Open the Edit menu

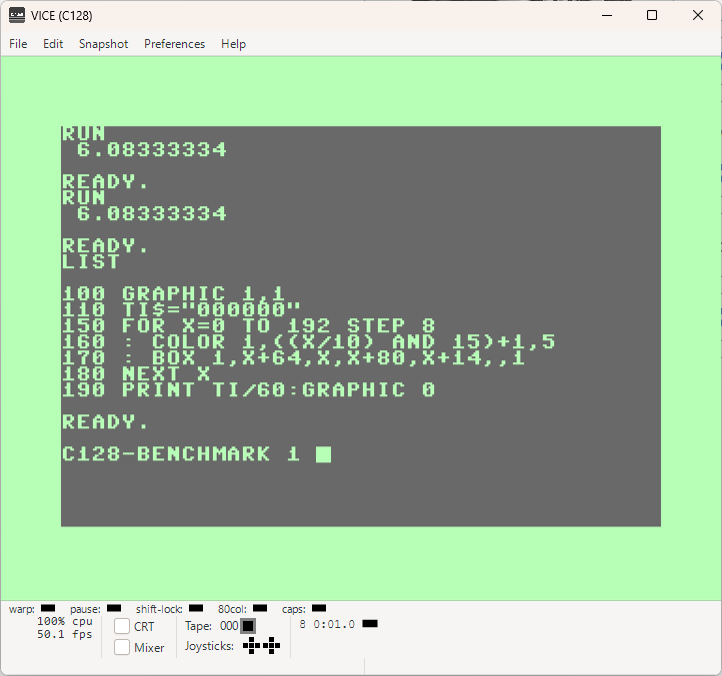53,44
